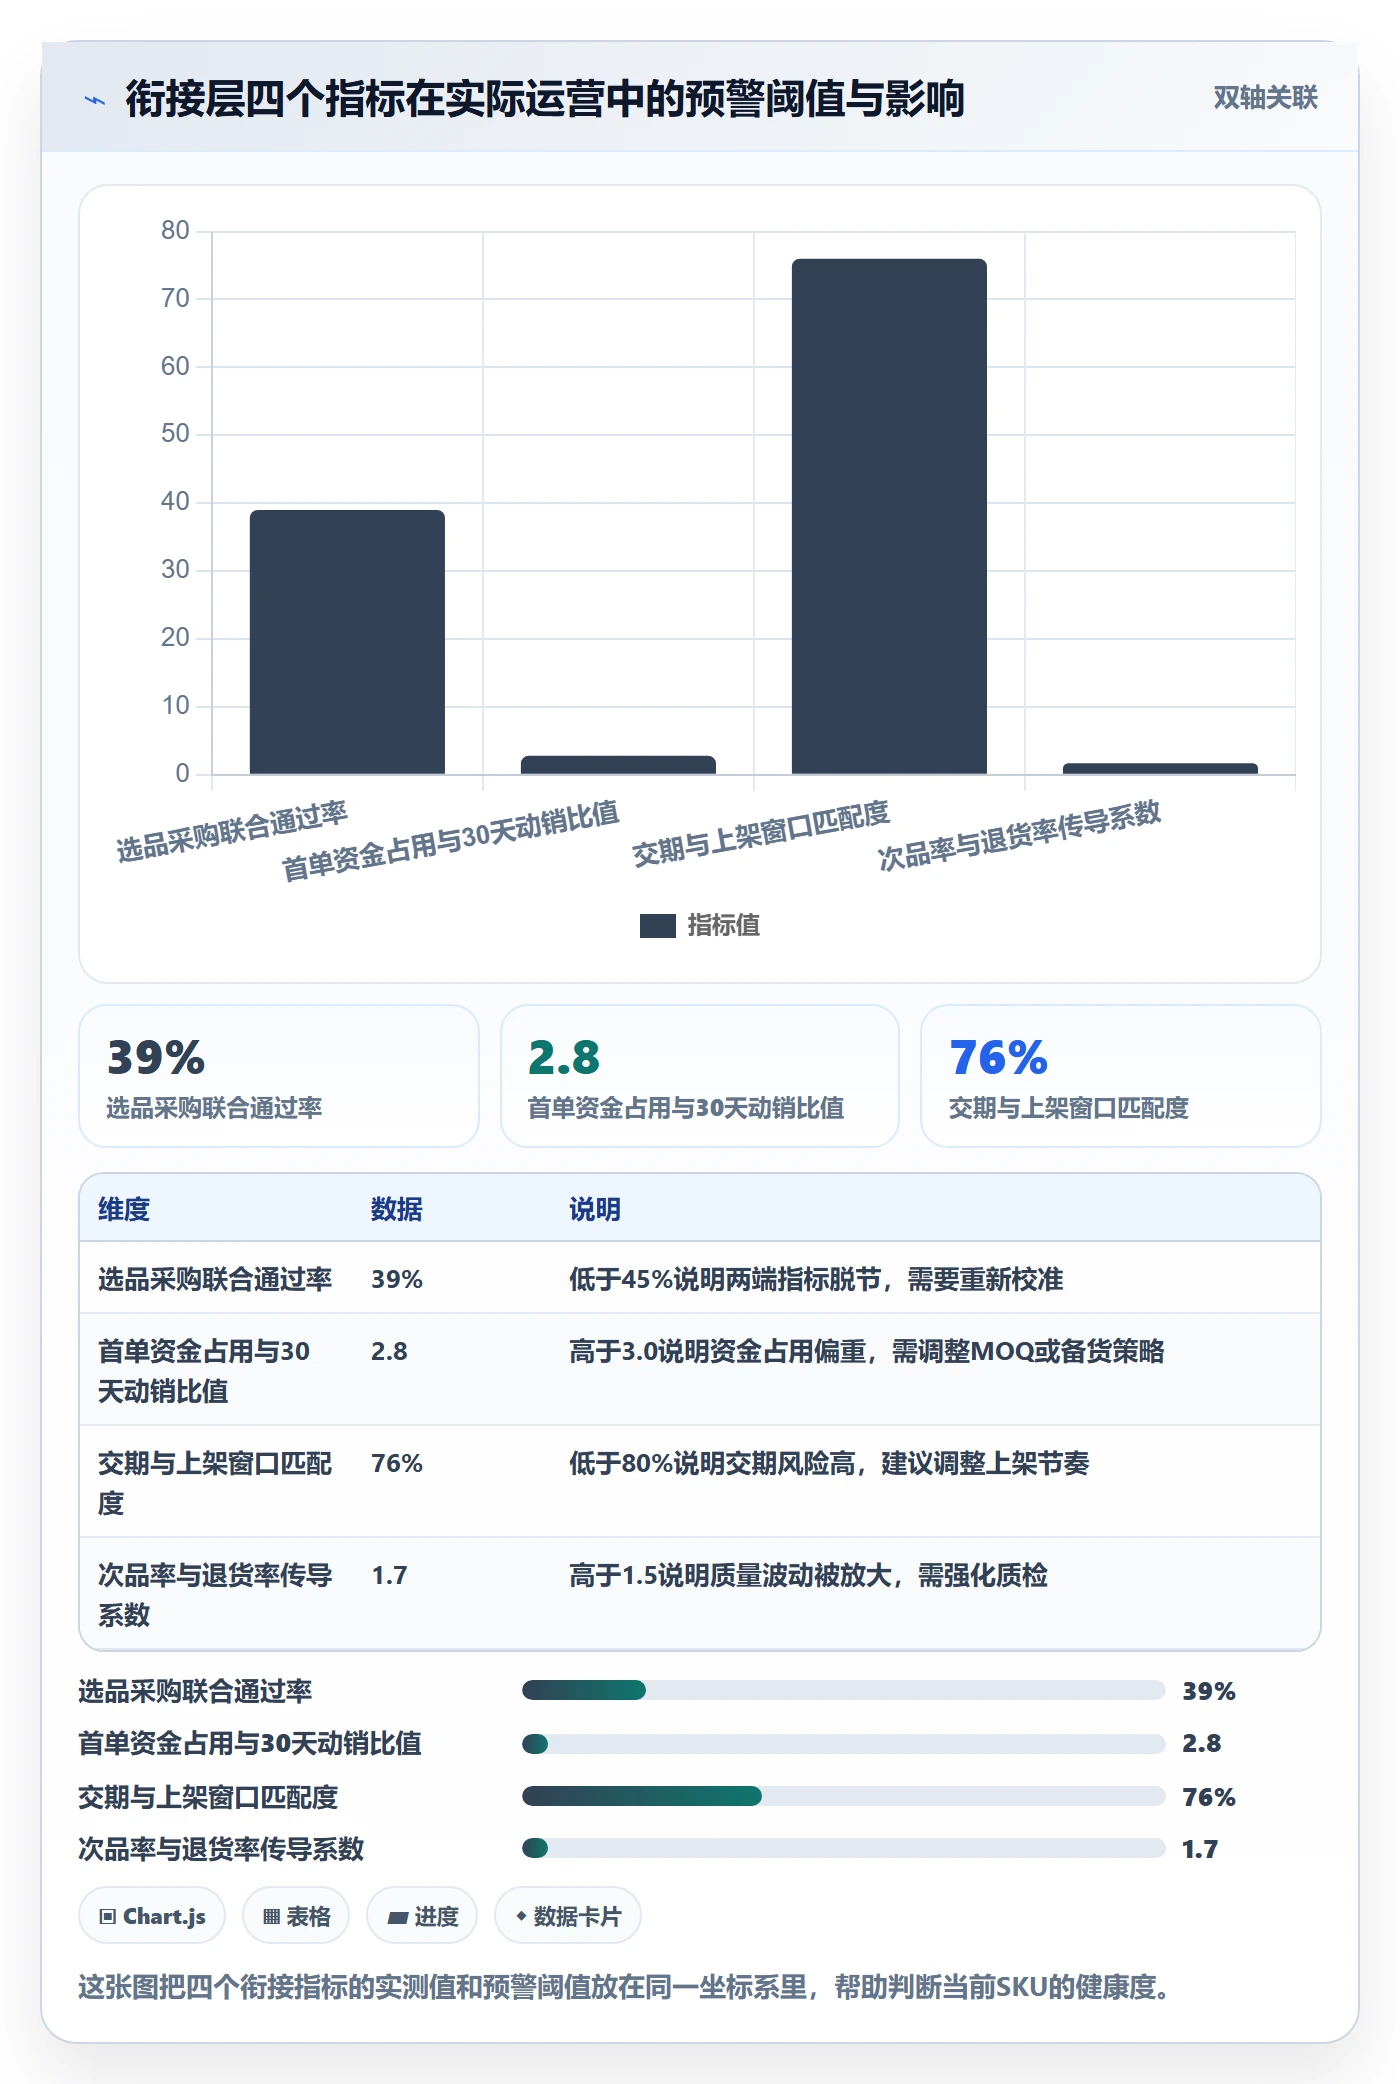Screen dimensions: 1400x2084
Task: Click the footer description about SKU健康度
Action: (626, 1986)
